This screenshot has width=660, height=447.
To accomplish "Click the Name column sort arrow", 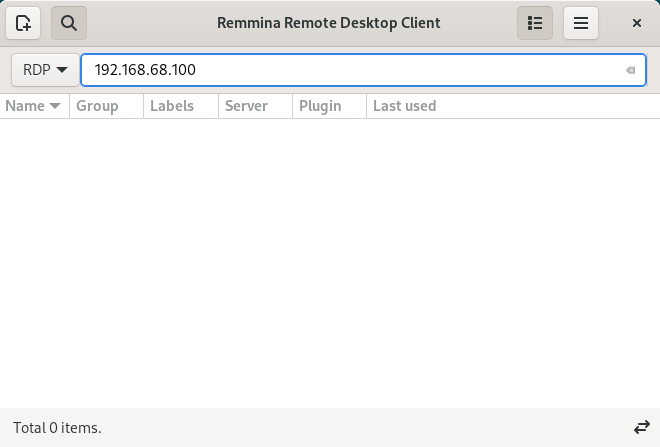I will [54, 106].
